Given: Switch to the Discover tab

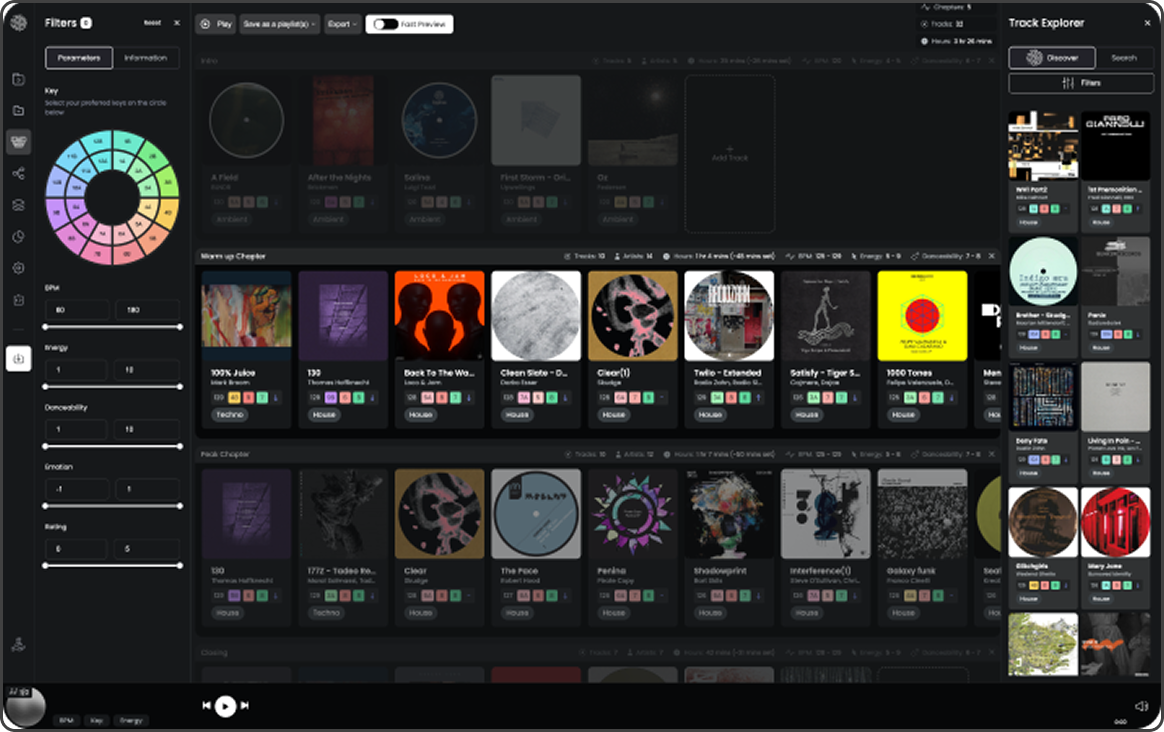Looking at the screenshot, I should (x=1052, y=57).
